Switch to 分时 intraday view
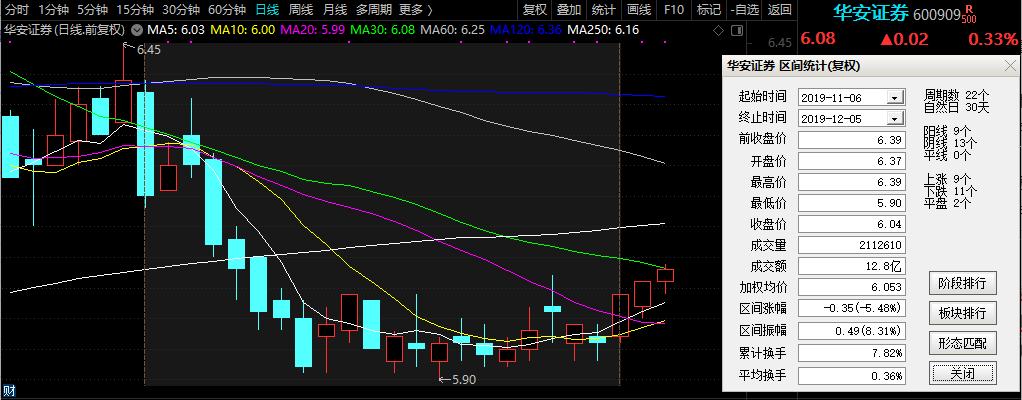Viewport: 1022px width, 400px height. 17,10
